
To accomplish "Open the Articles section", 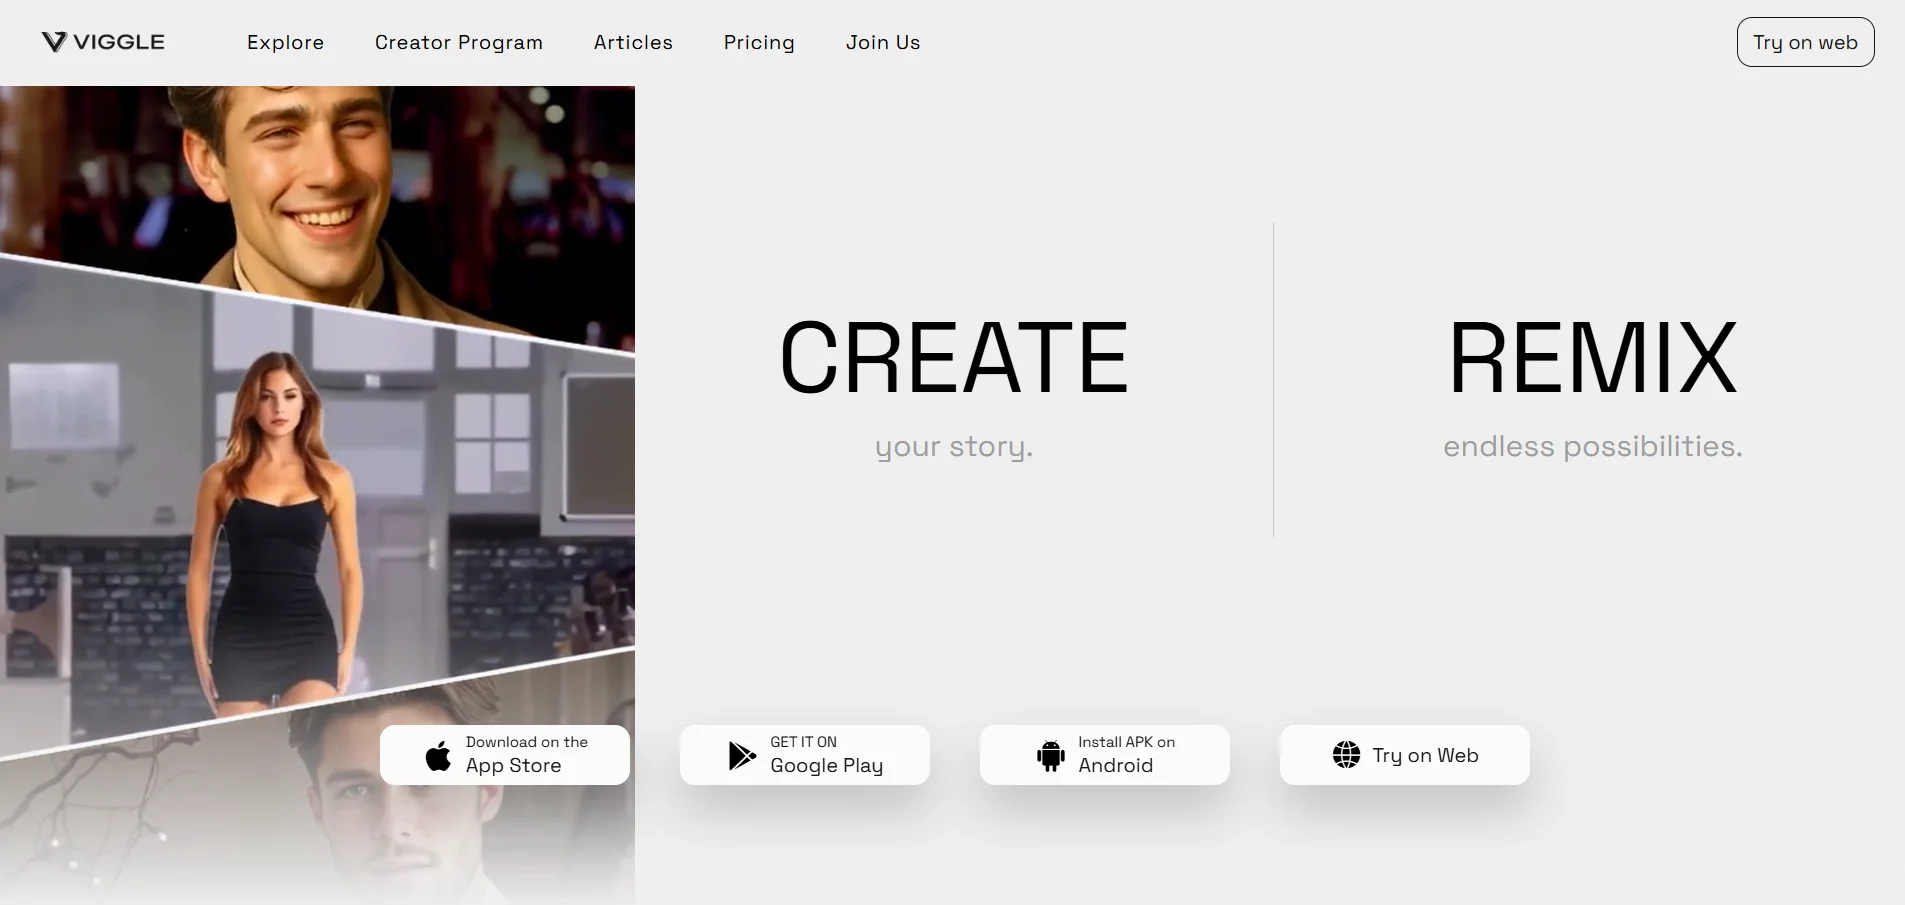I will click(x=633, y=42).
